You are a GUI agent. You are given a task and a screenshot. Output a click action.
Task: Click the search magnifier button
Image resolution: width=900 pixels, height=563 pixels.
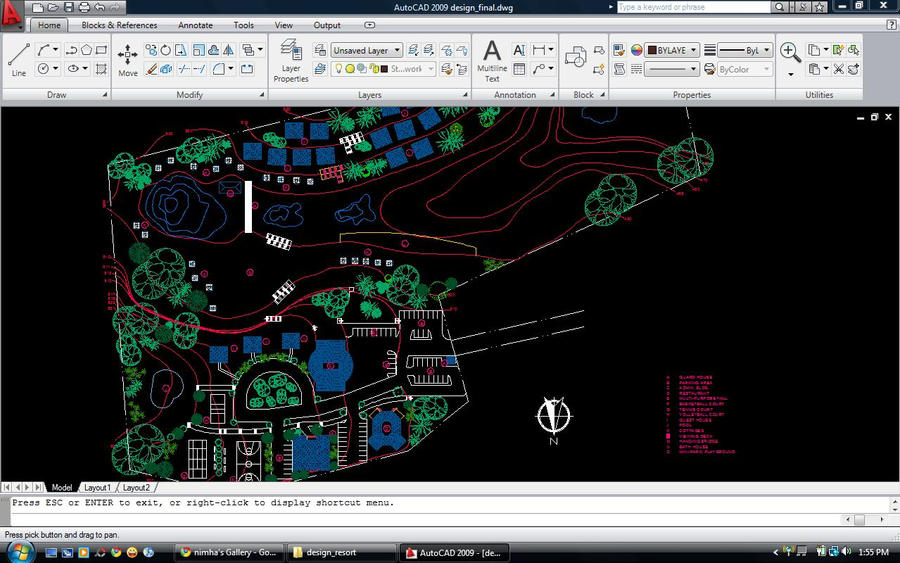tap(779, 7)
